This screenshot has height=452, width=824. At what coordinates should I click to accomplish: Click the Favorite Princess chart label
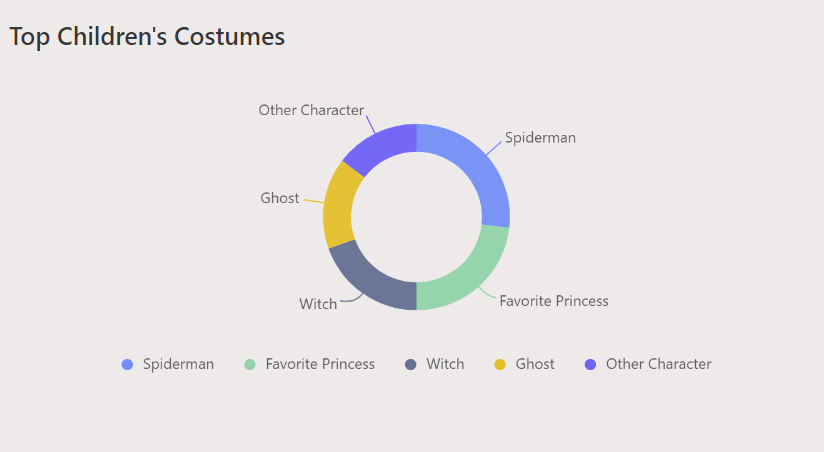click(x=554, y=301)
